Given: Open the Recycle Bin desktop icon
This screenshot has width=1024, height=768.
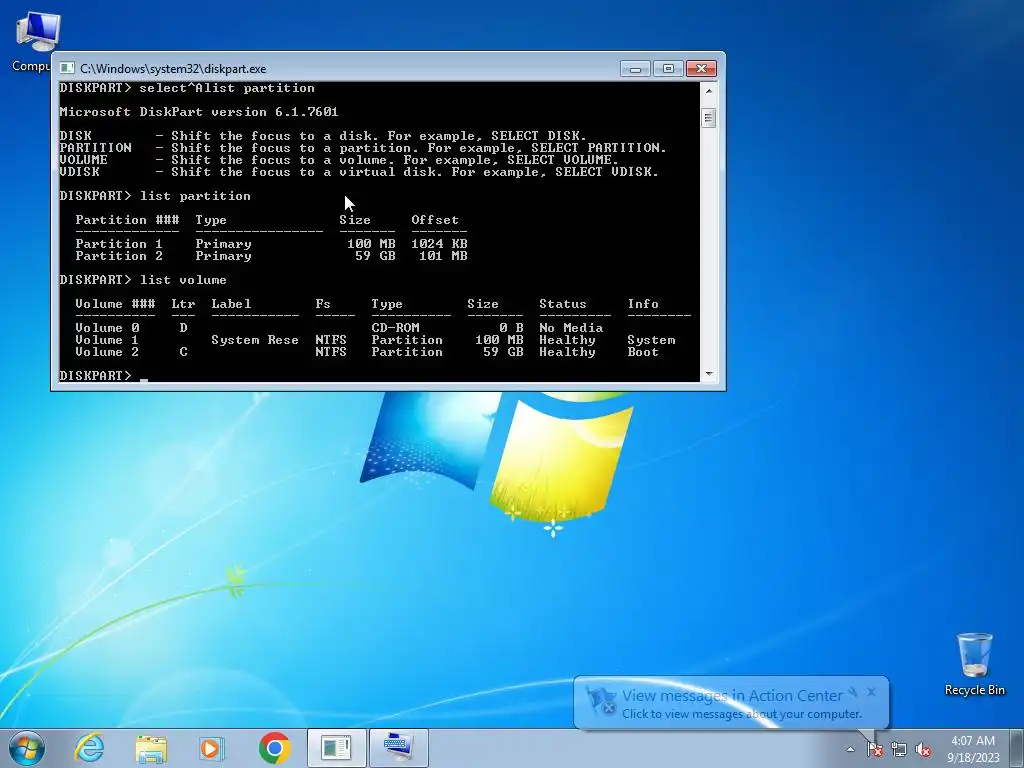Looking at the screenshot, I should pos(974,664).
